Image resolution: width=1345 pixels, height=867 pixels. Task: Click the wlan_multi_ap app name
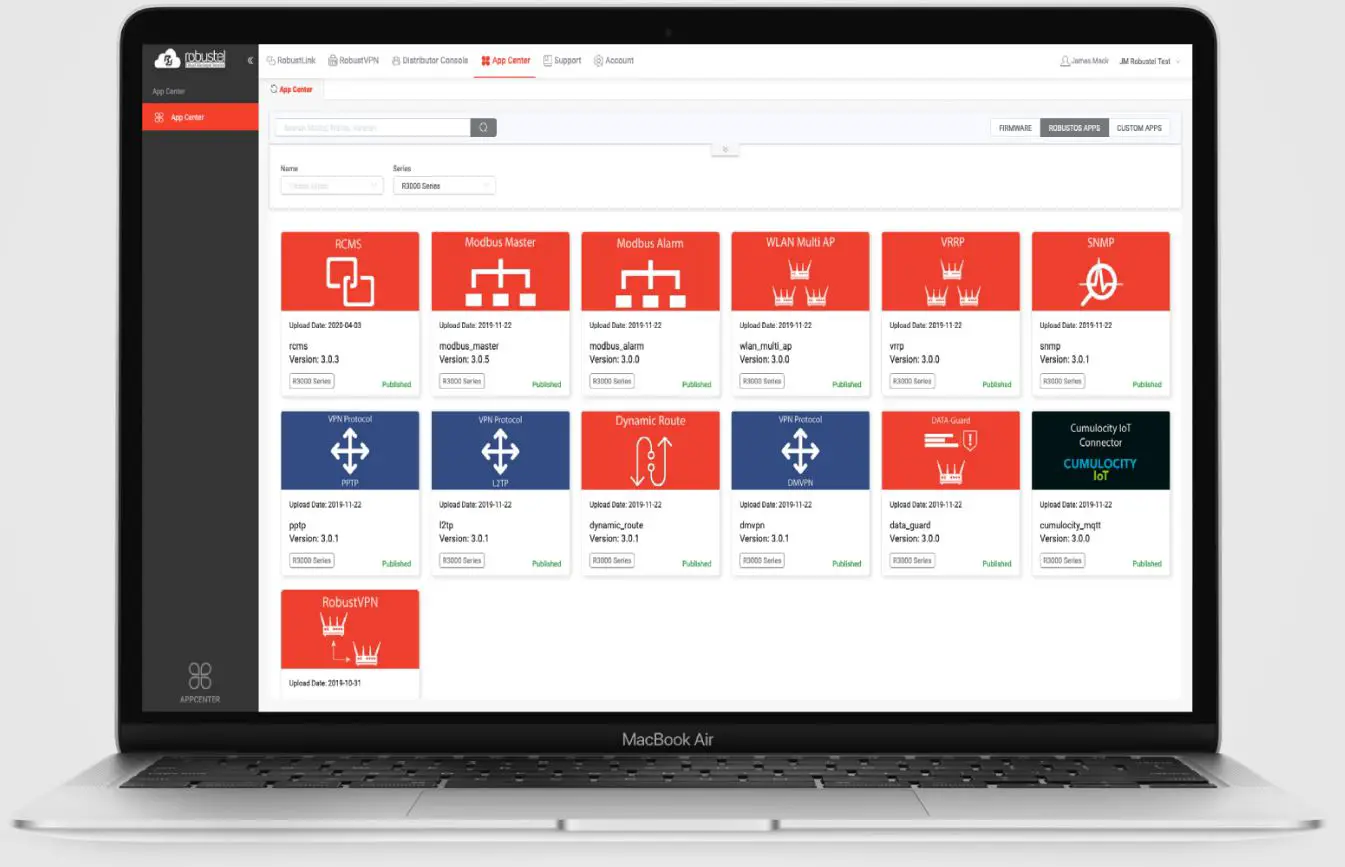click(765, 346)
